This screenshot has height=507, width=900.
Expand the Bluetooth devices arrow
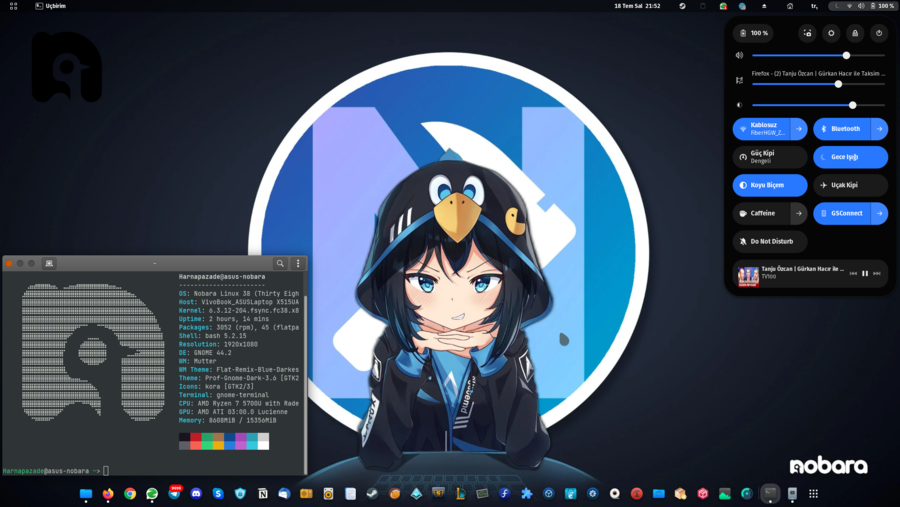tap(879, 129)
